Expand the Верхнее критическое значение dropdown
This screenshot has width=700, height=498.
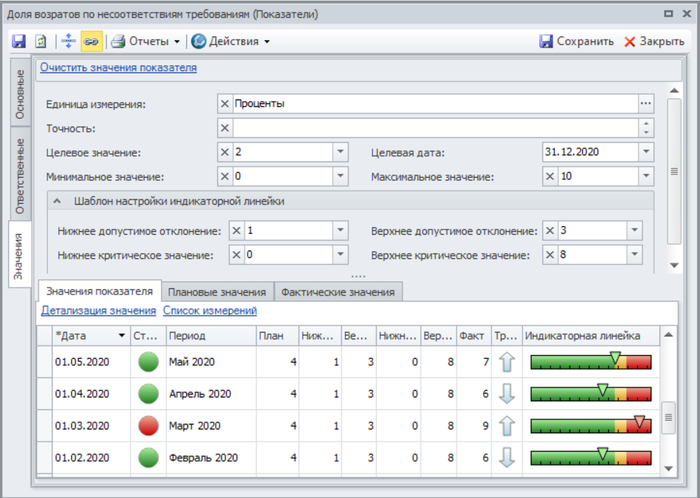click(632, 255)
